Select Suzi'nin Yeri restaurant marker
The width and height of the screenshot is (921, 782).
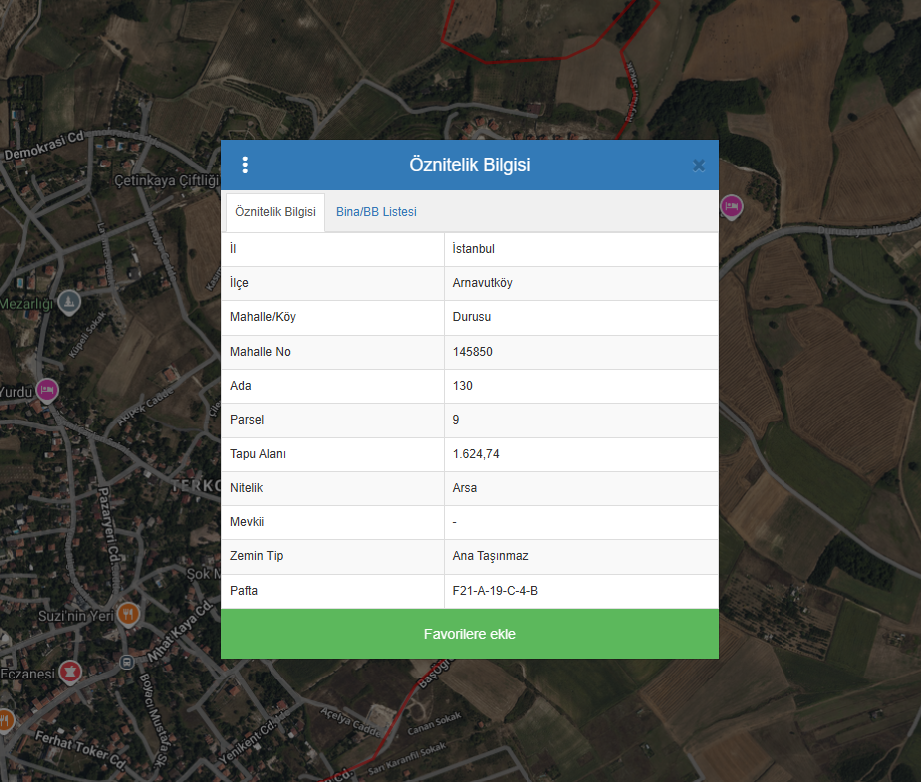[x=128, y=614]
